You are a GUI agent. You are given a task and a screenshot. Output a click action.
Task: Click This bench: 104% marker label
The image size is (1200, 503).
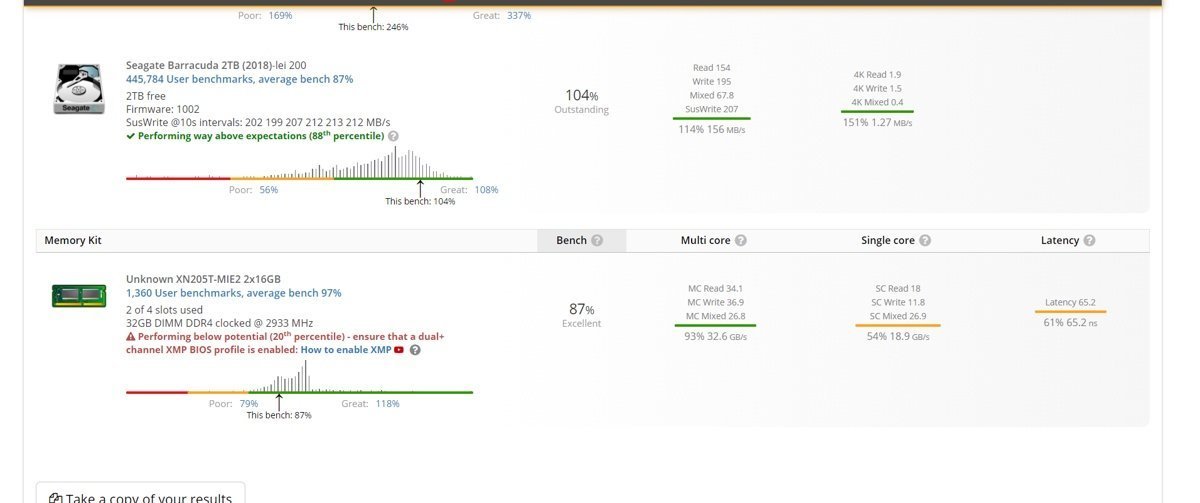(x=420, y=201)
